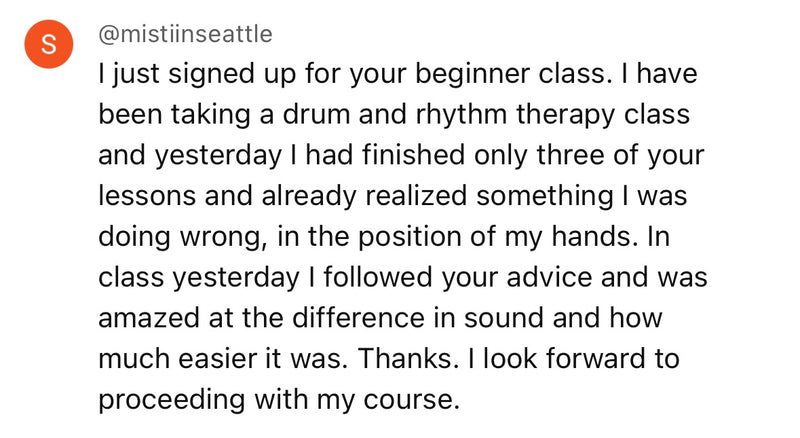
Task: Click the line starting "amazed at the difference"
Action: [x=382, y=319]
